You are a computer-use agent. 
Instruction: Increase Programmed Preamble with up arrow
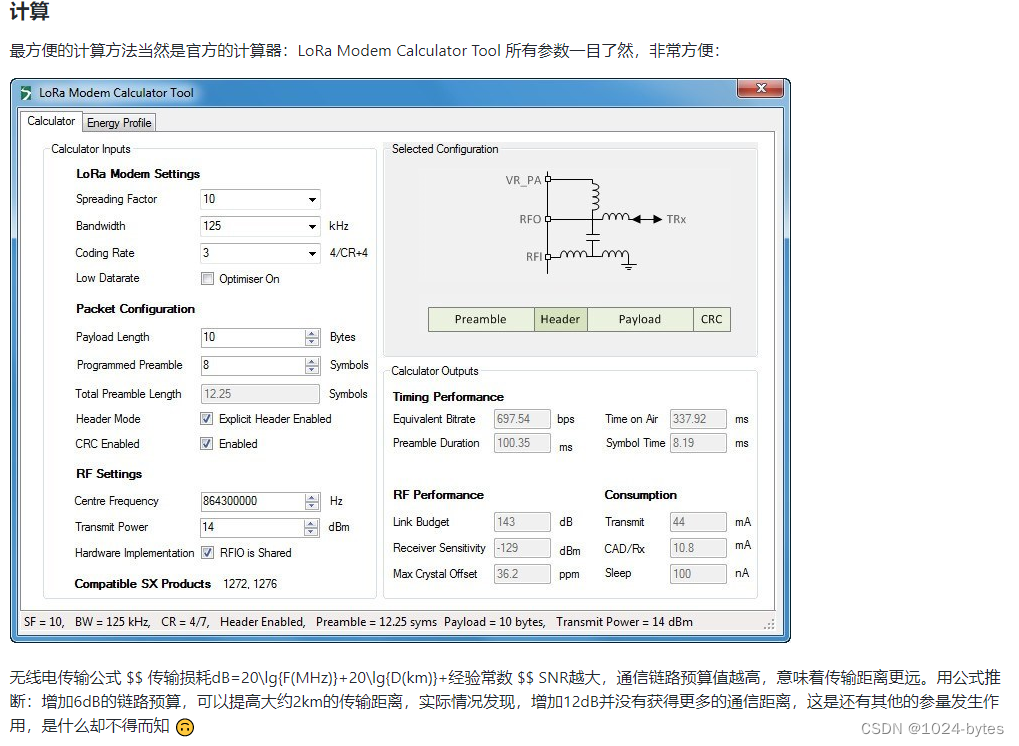pyautogui.click(x=312, y=361)
